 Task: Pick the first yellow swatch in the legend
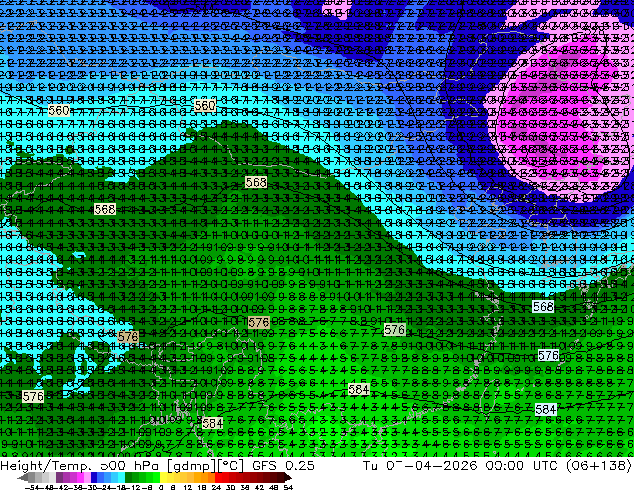tap(163, 478)
